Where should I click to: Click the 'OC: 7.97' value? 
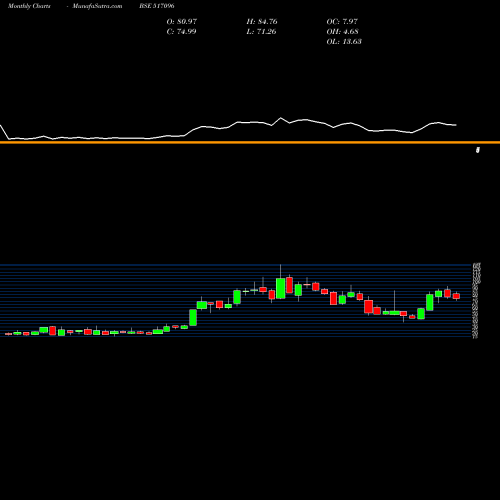342,22
